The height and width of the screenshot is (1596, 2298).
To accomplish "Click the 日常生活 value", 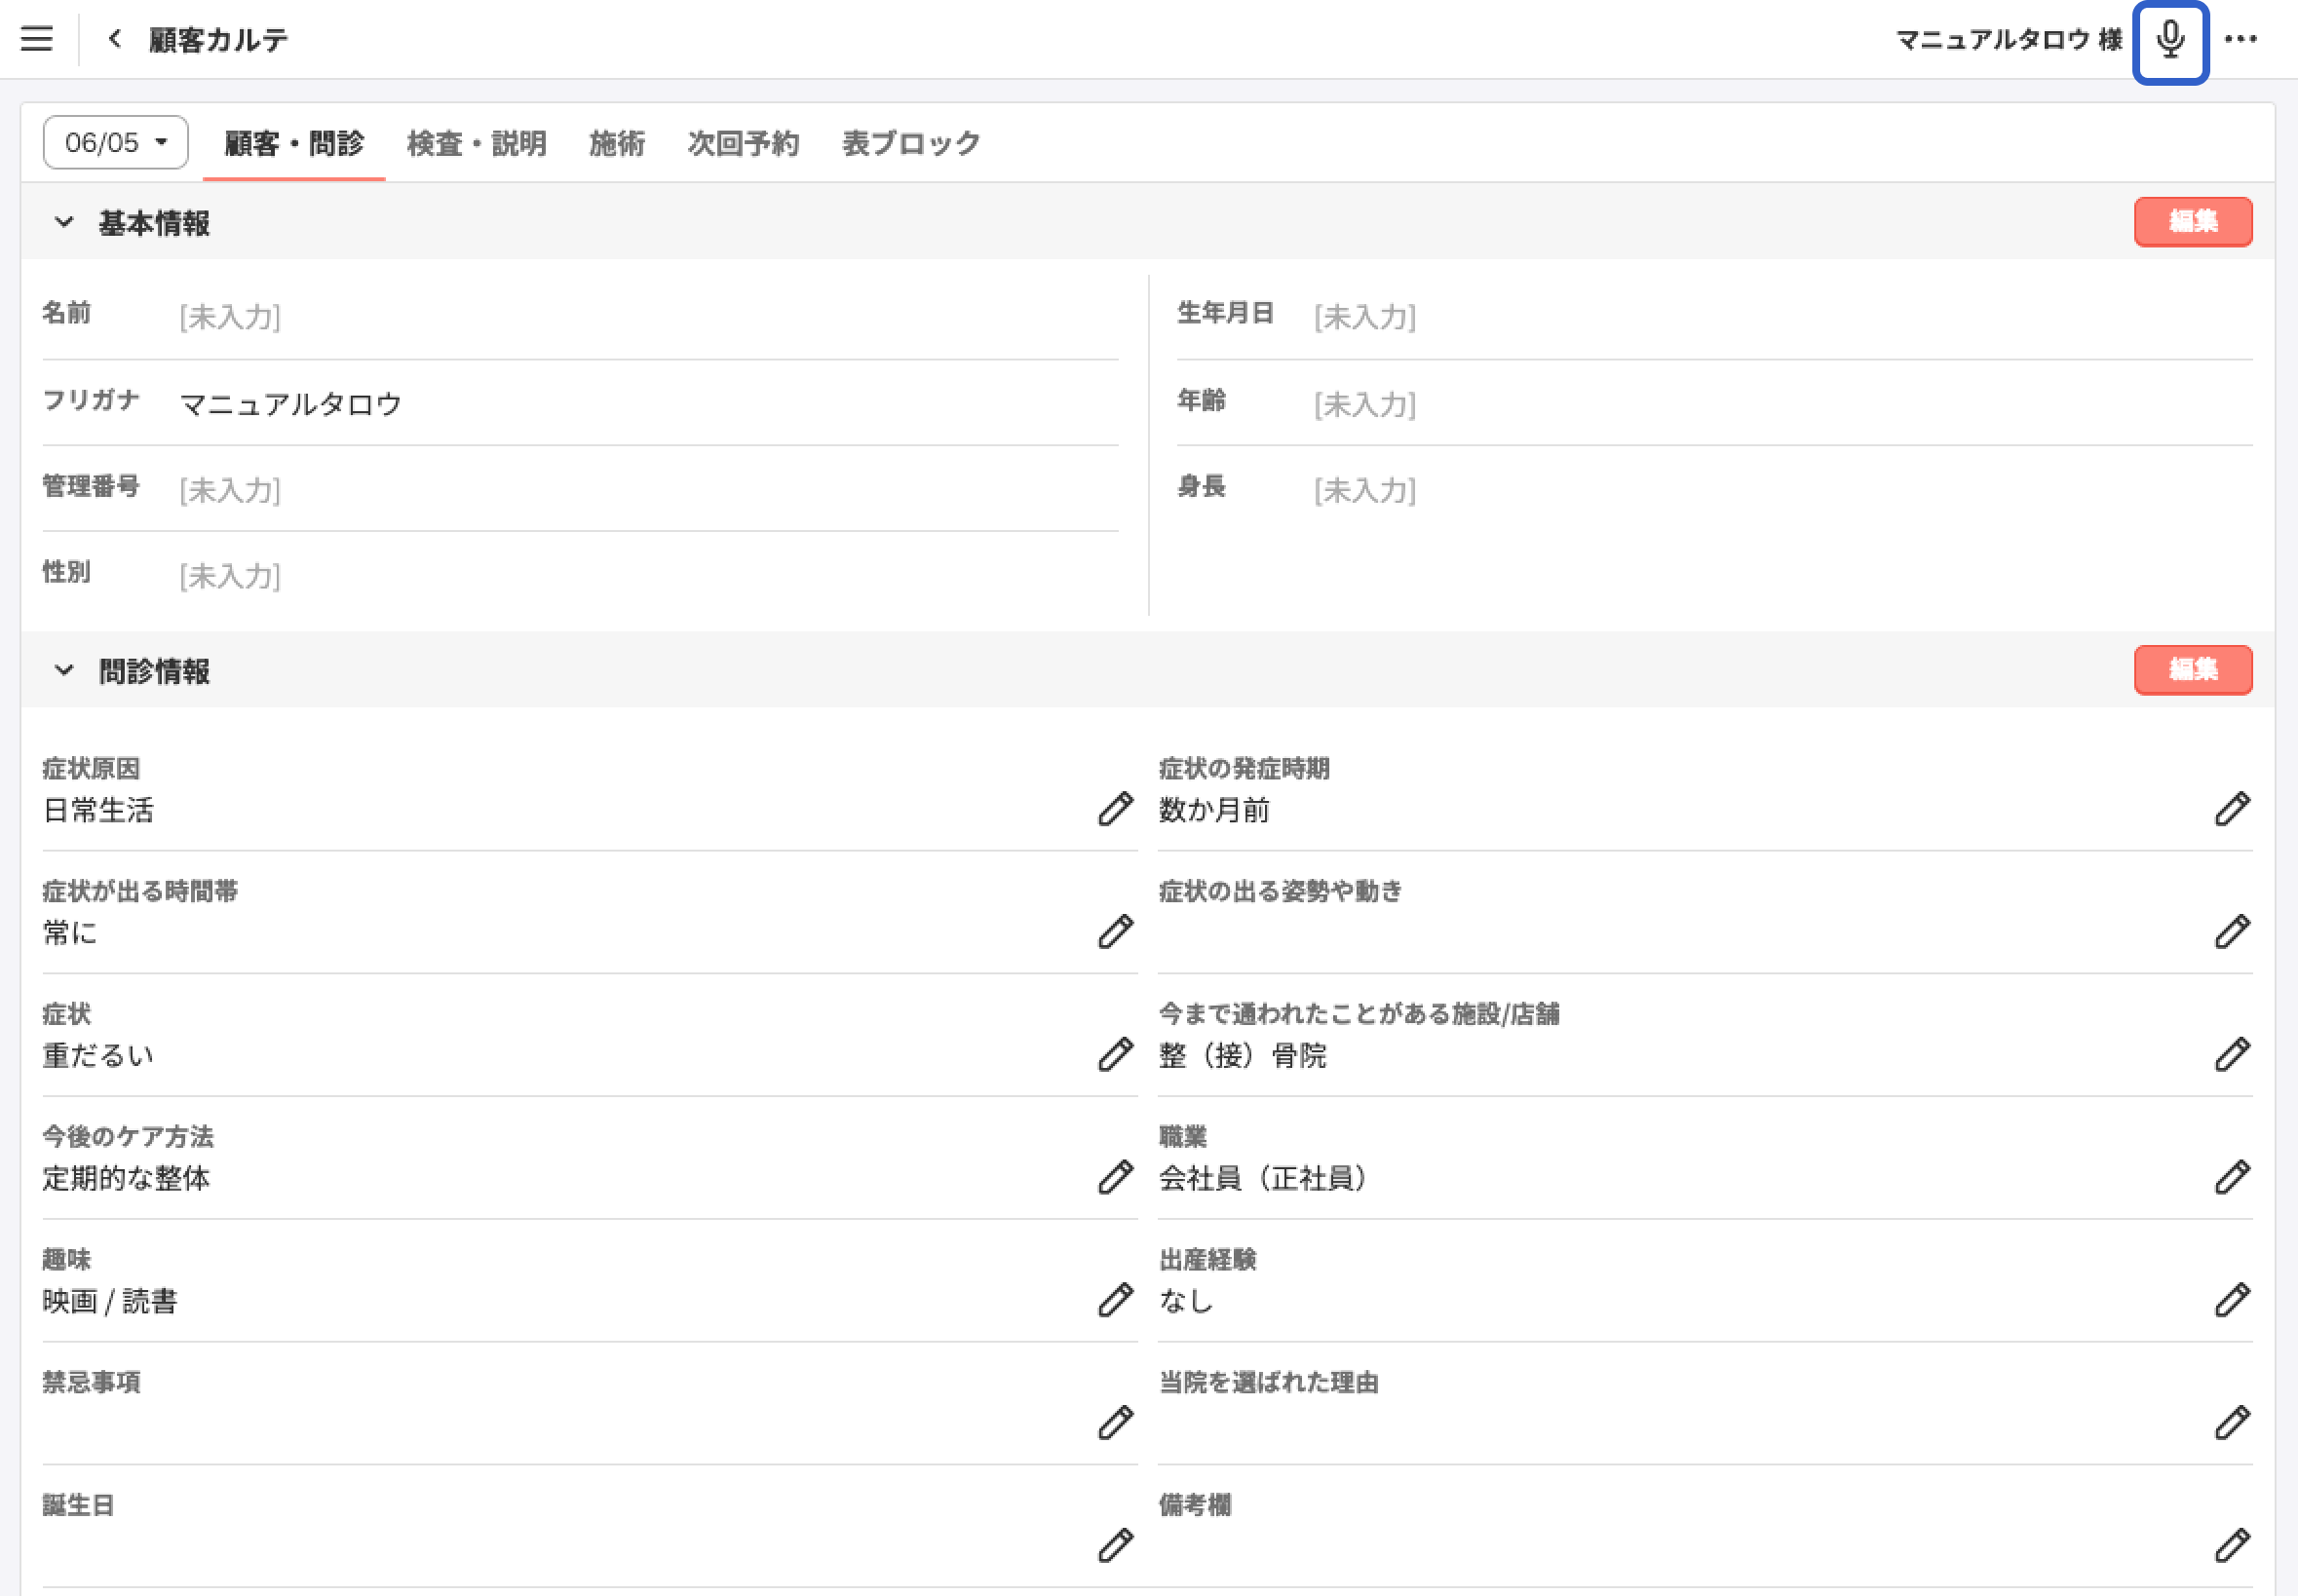I will coord(98,810).
